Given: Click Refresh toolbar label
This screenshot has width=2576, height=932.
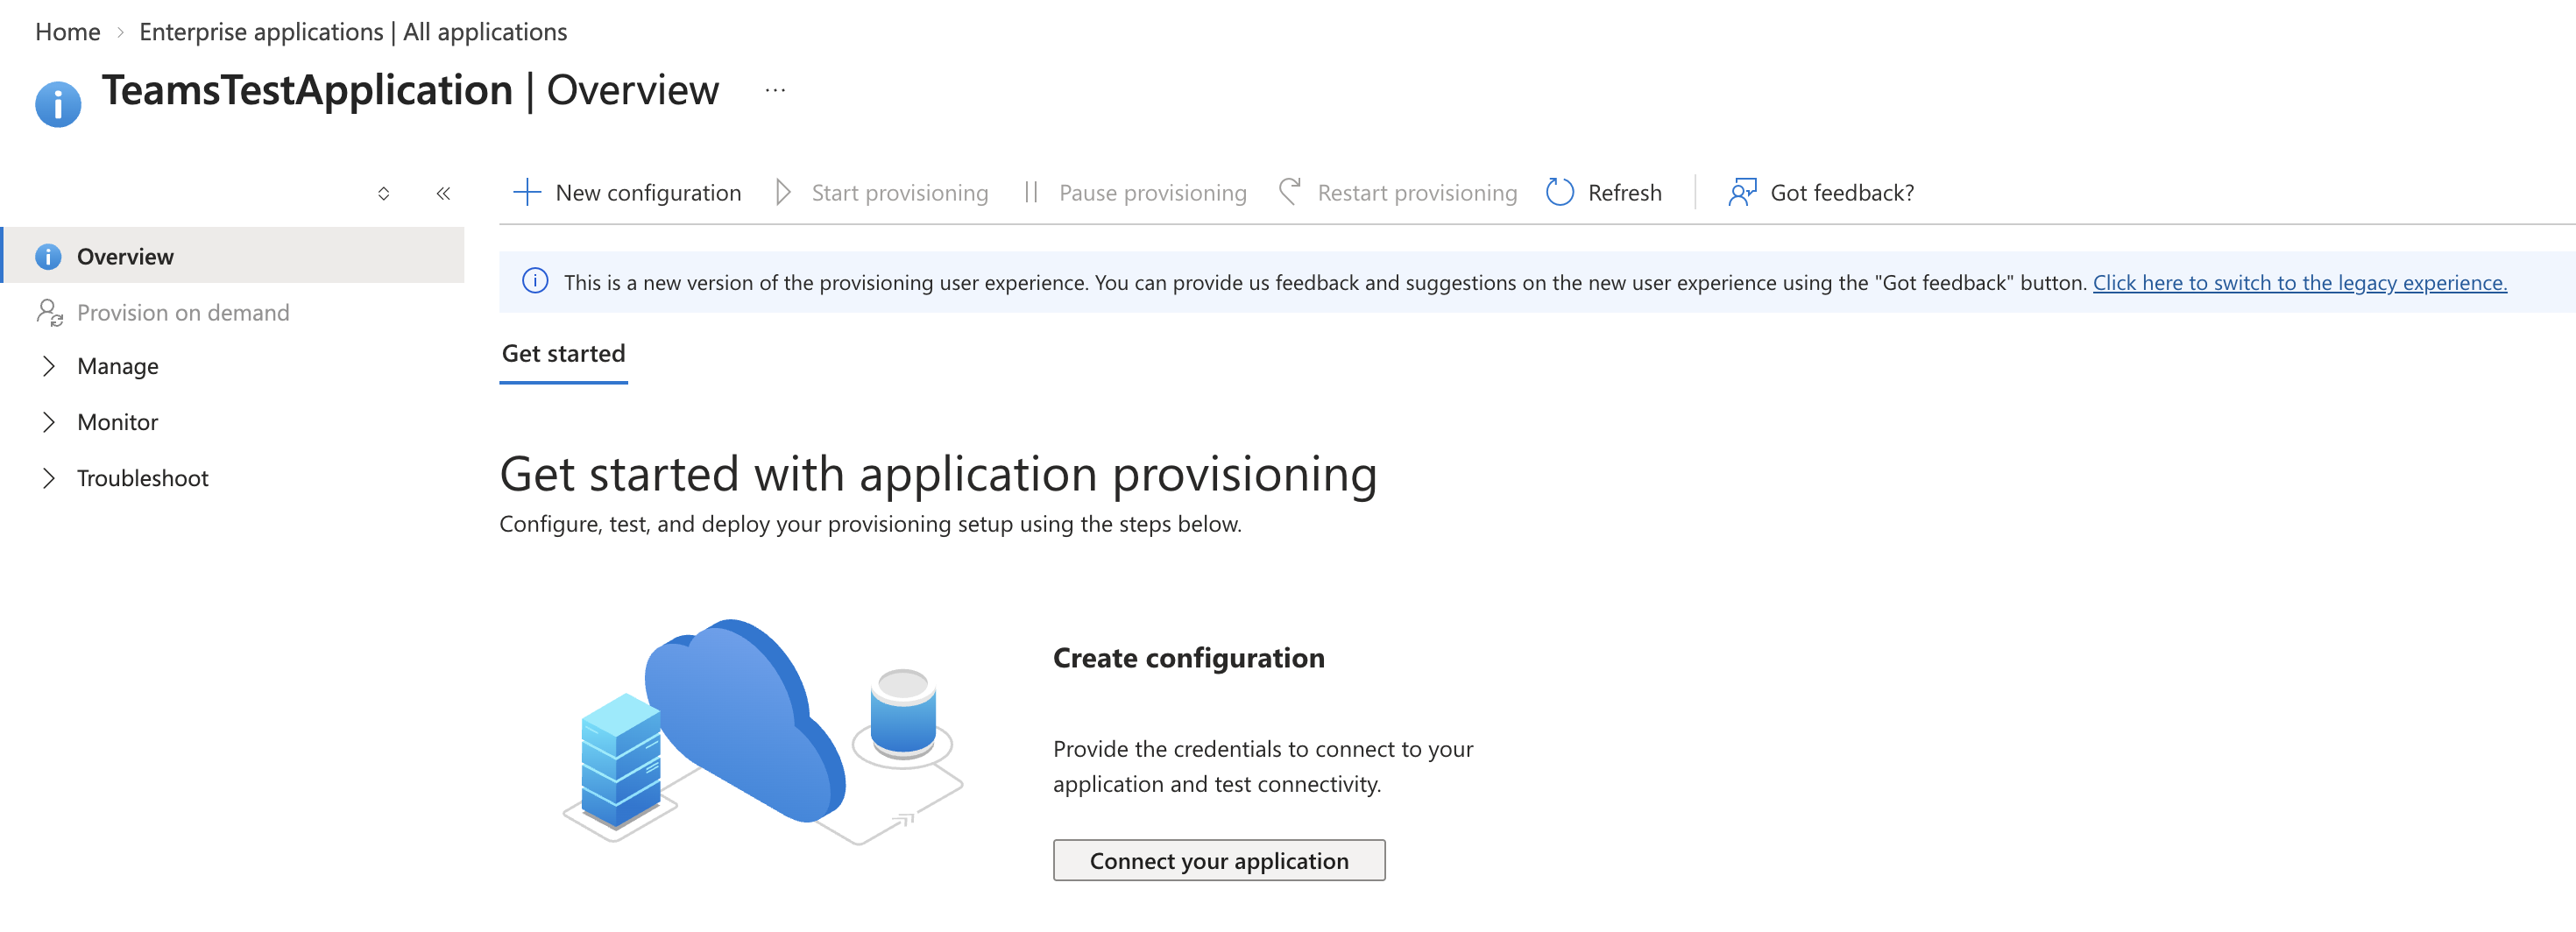Looking at the screenshot, I should (x=1625, y=193).
